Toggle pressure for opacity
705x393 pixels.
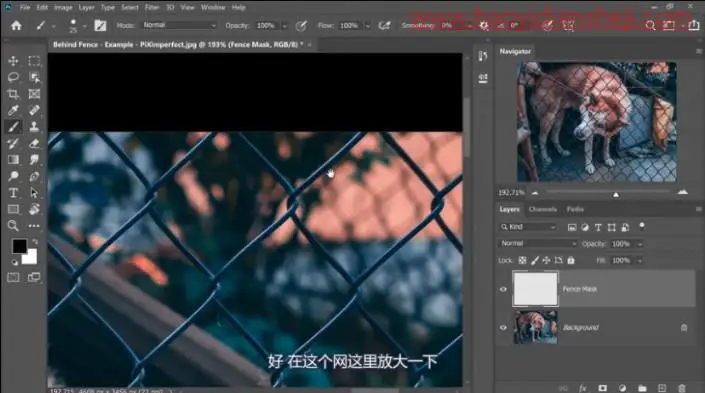click(x=301, y=26)
